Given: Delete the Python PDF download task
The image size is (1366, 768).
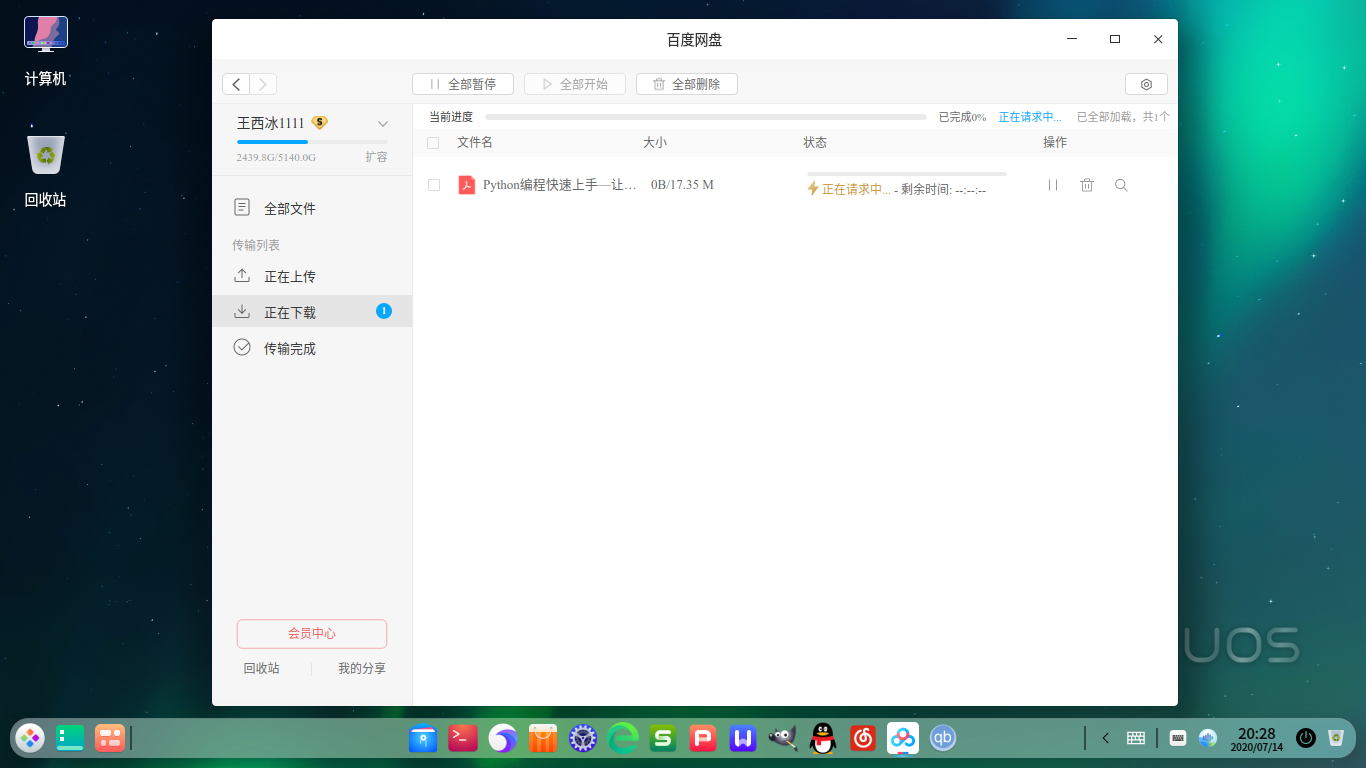Looking at the screenshot, I should [1087, 185].
